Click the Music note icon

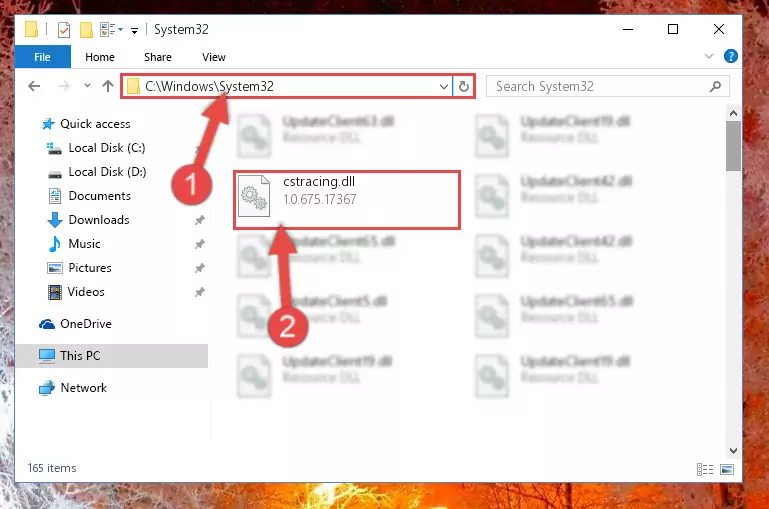(54, 244)
